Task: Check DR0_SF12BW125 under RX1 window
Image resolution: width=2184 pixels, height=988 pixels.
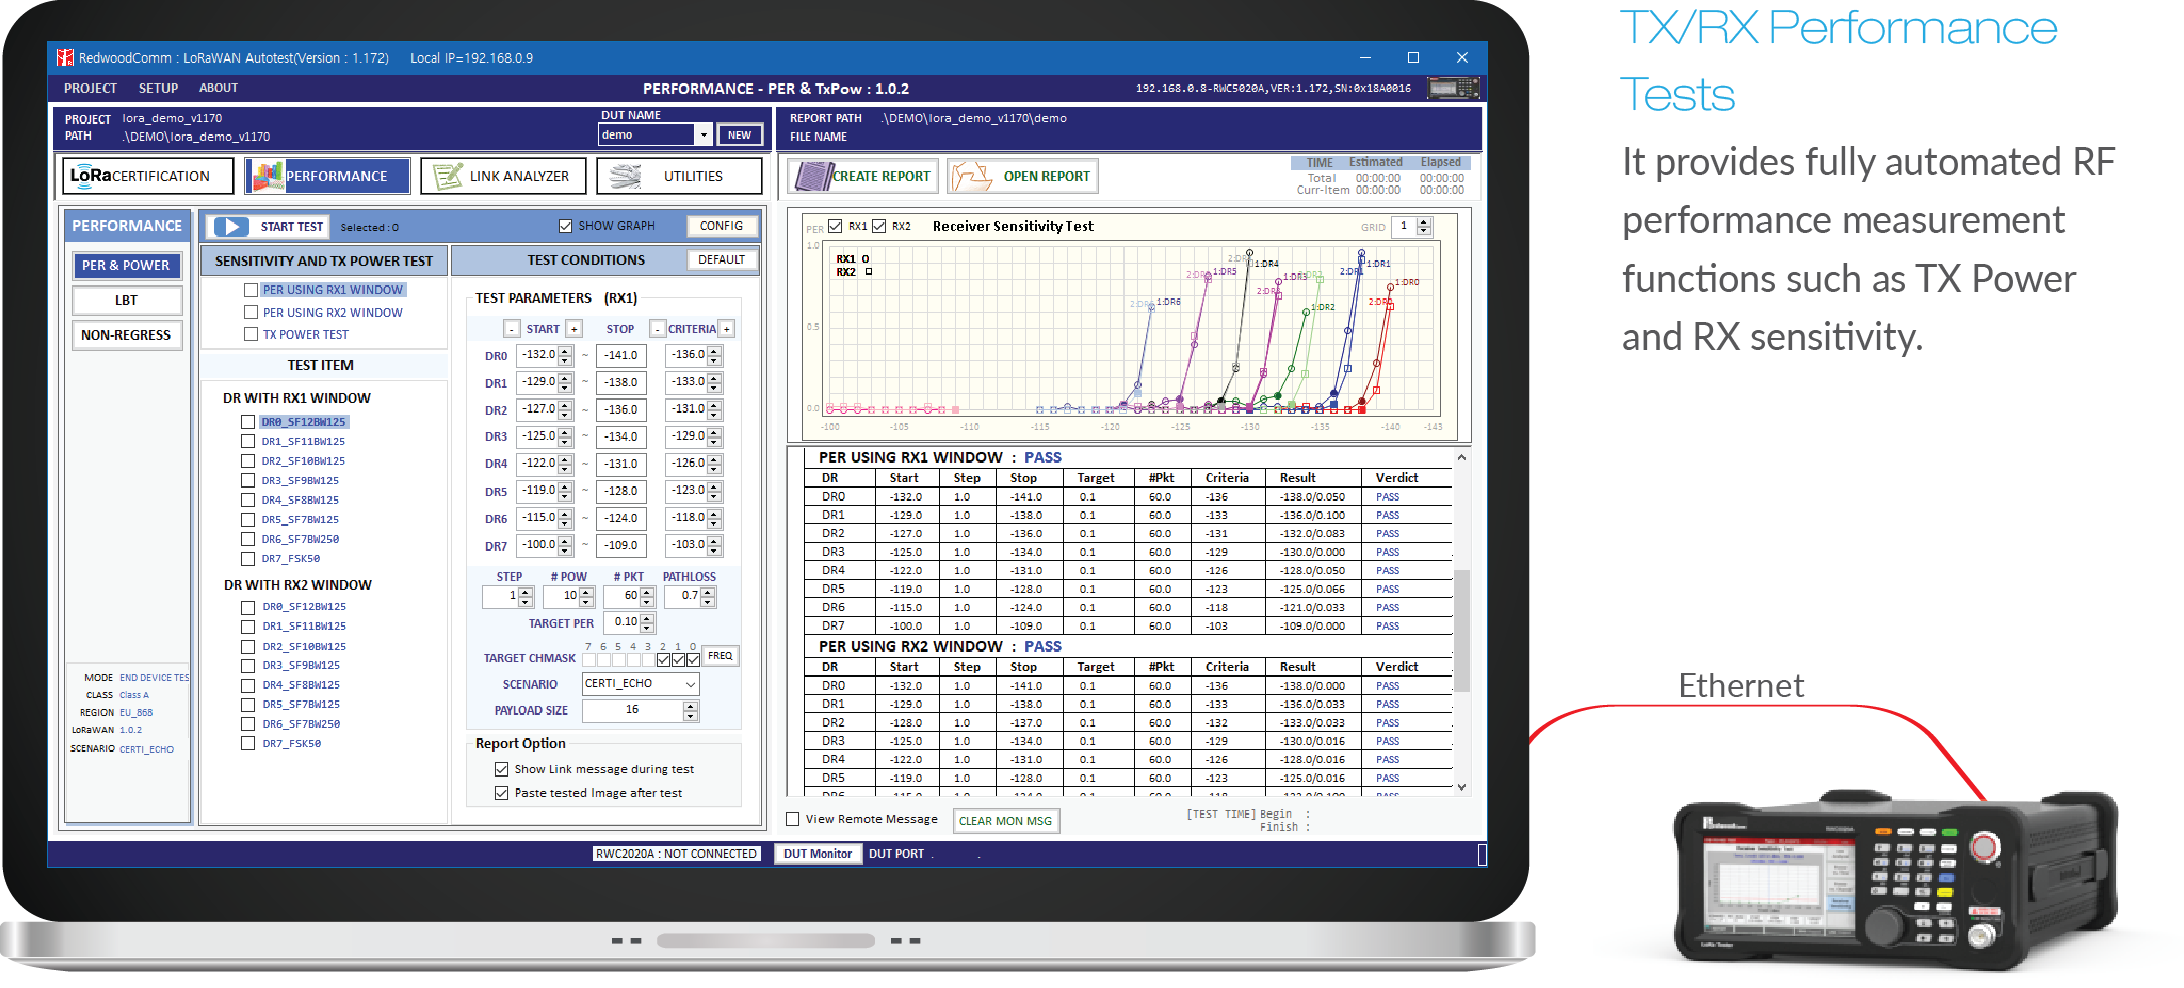Action: [x=248, y=422]
